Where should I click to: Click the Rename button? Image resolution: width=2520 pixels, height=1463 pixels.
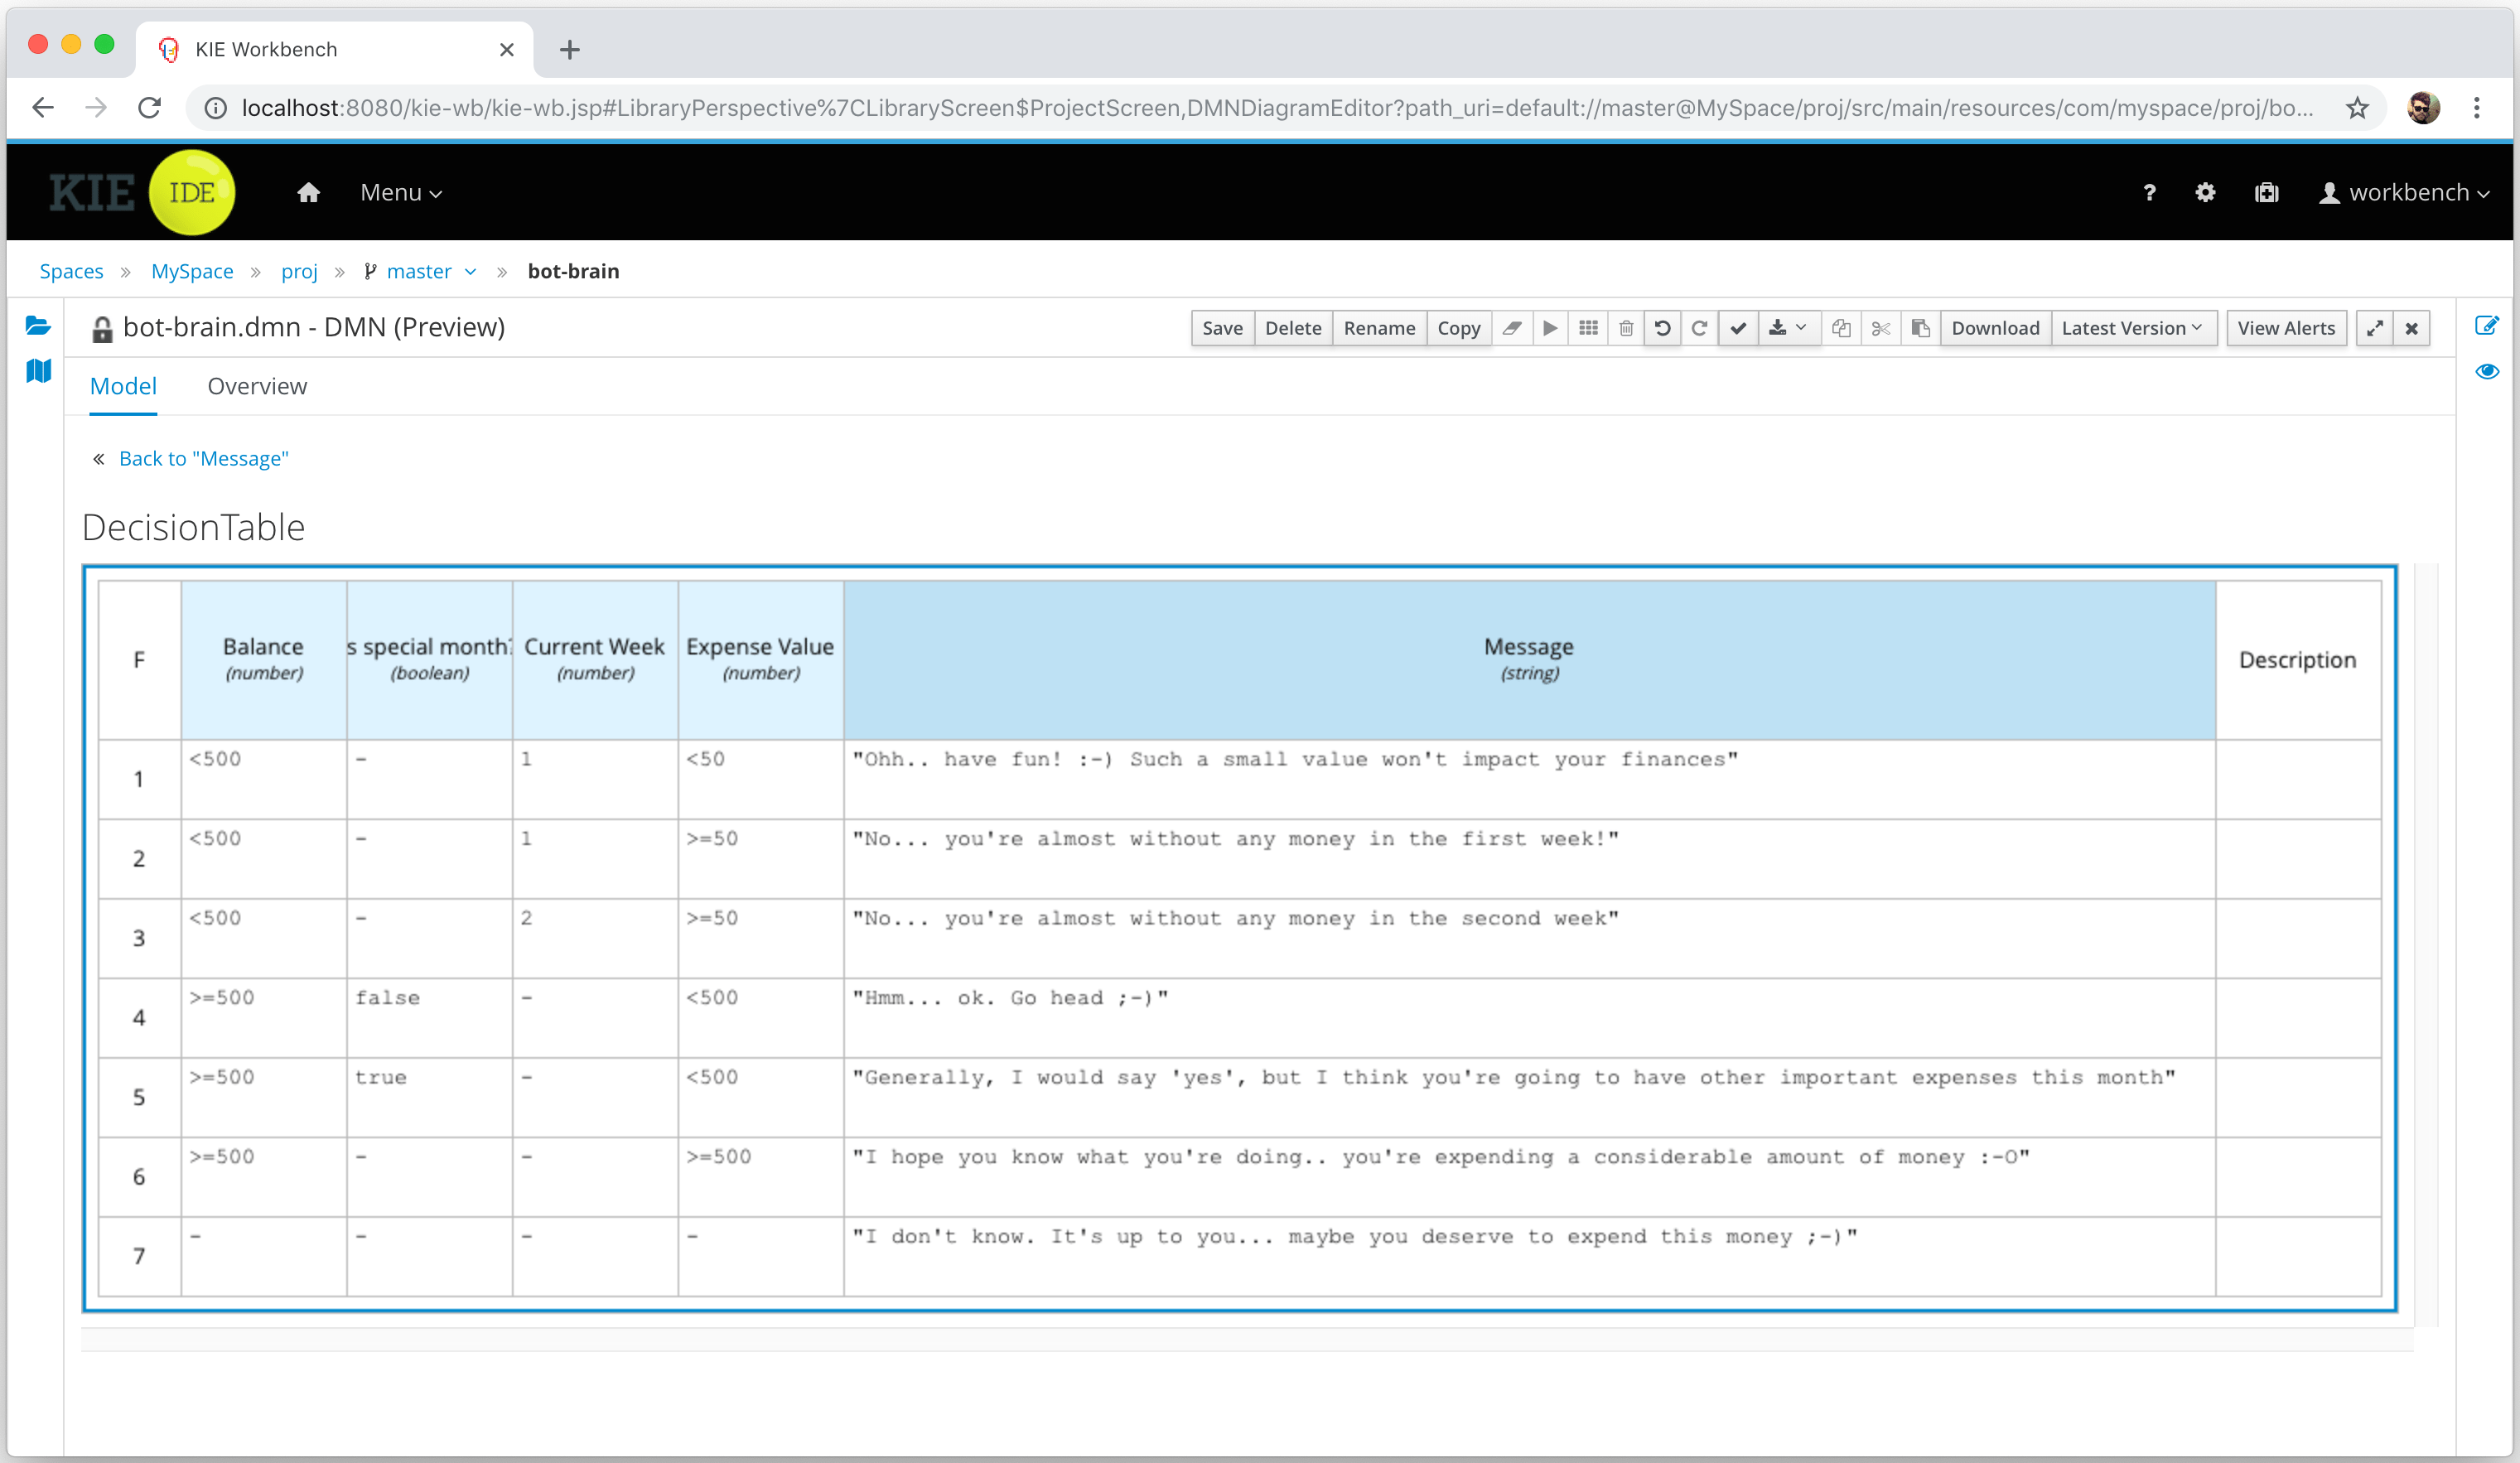tap(1379, 328)
